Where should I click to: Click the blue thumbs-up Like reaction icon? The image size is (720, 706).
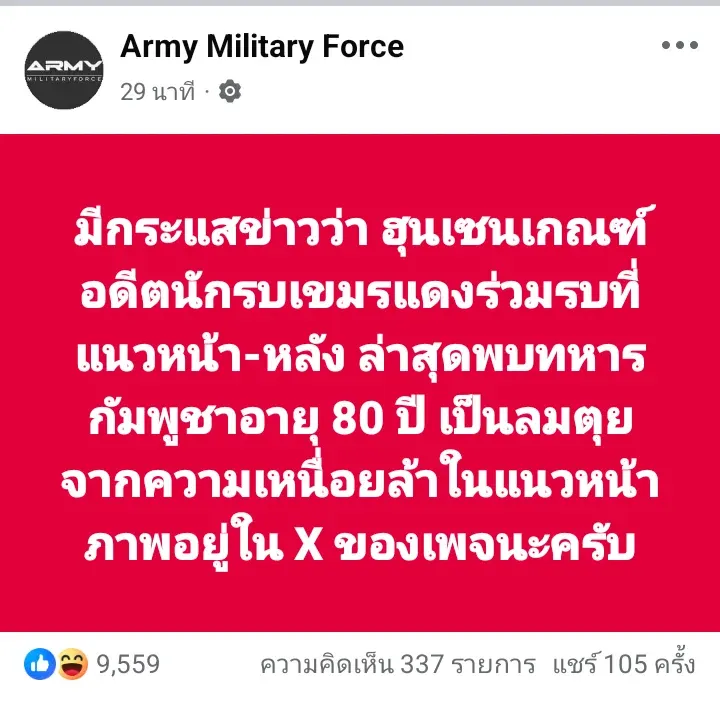(39, 664)
